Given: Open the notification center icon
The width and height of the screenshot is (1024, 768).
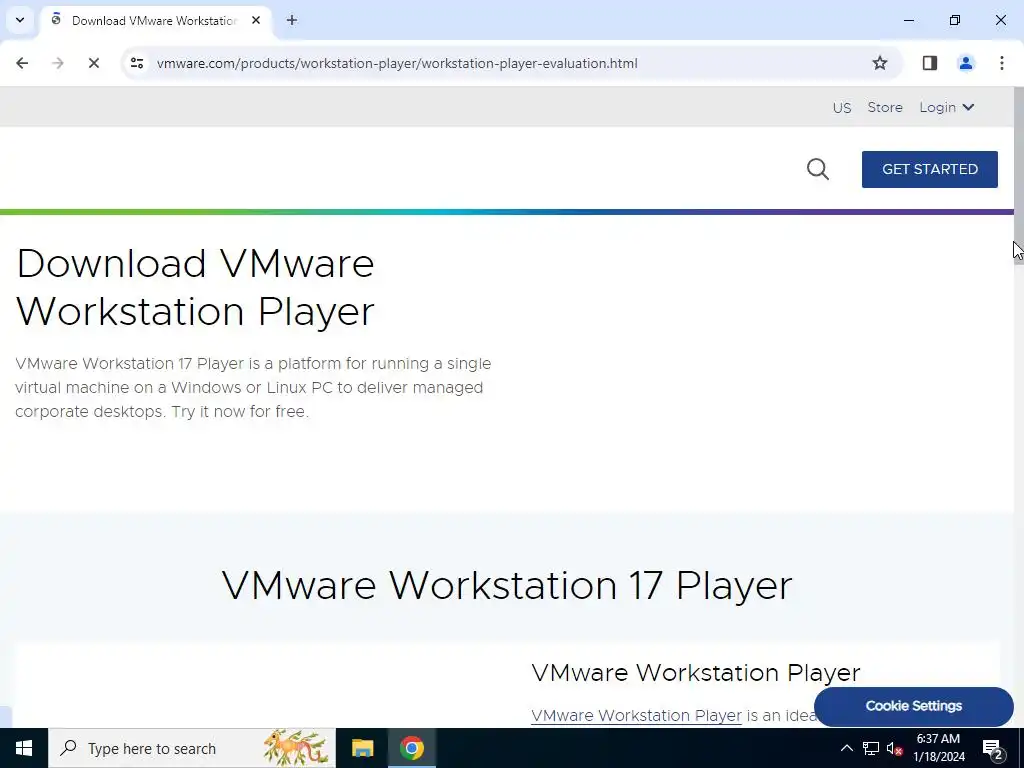Looking at the screenshot, I should [993, 749].
